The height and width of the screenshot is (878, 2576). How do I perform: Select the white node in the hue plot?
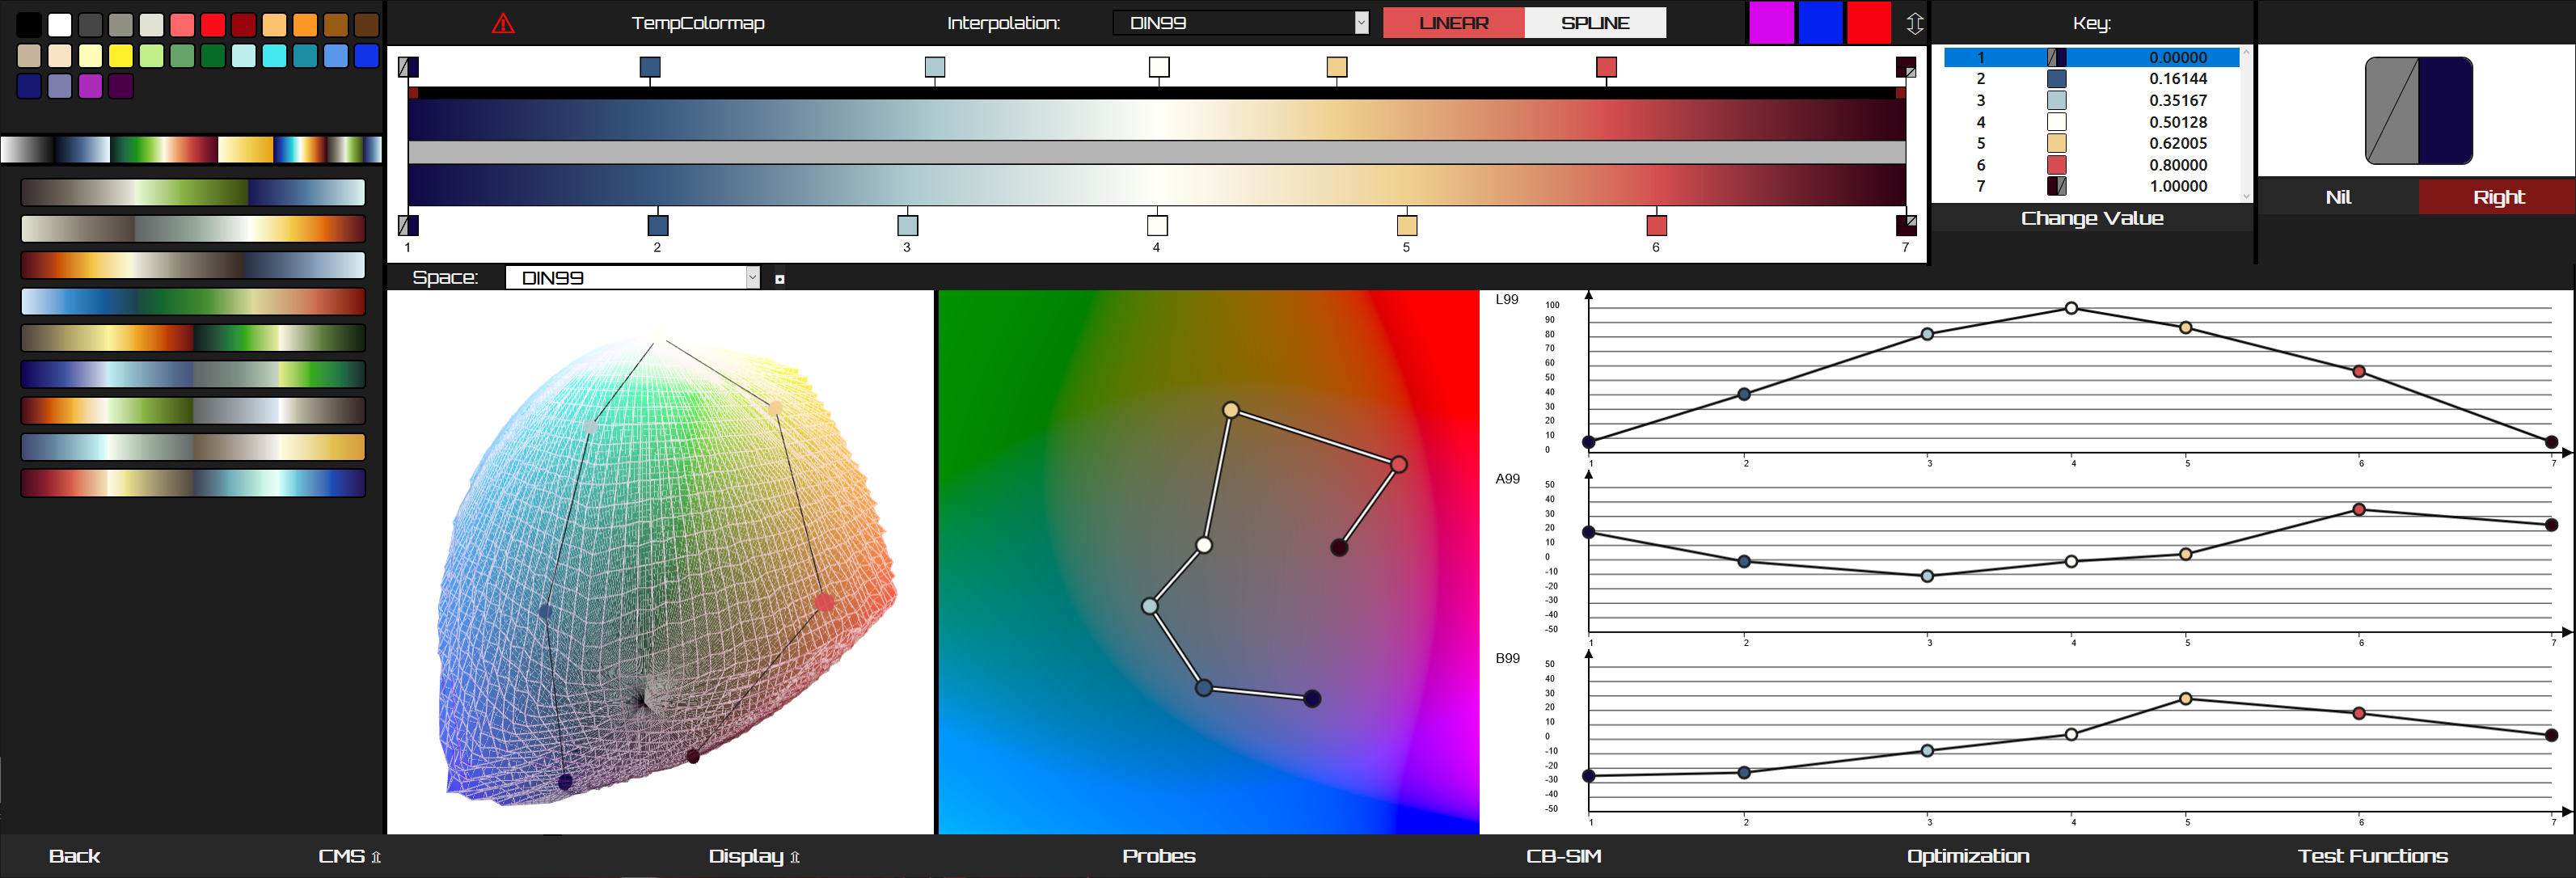1204,545
